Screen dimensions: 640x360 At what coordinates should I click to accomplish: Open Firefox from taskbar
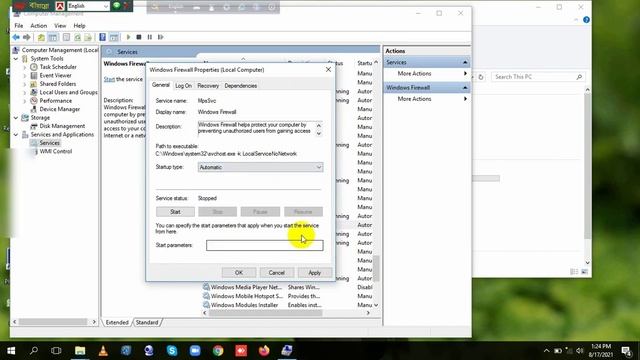264,351
